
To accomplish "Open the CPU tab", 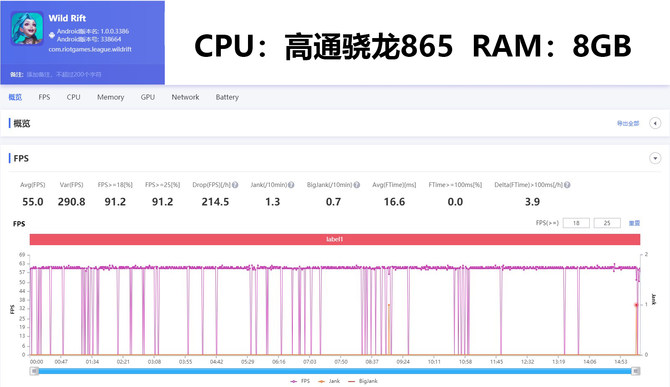I will 73,97.
